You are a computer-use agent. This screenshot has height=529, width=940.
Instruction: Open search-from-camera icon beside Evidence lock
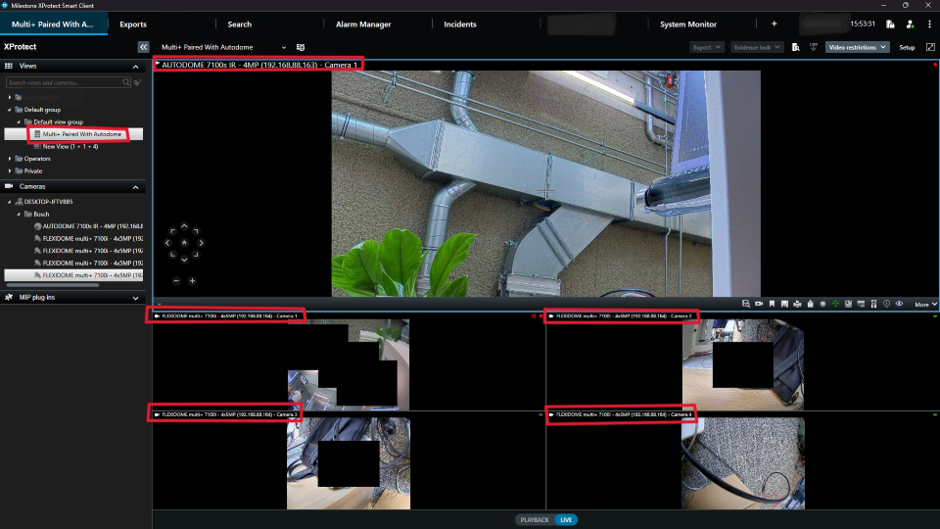pos(796,47)
